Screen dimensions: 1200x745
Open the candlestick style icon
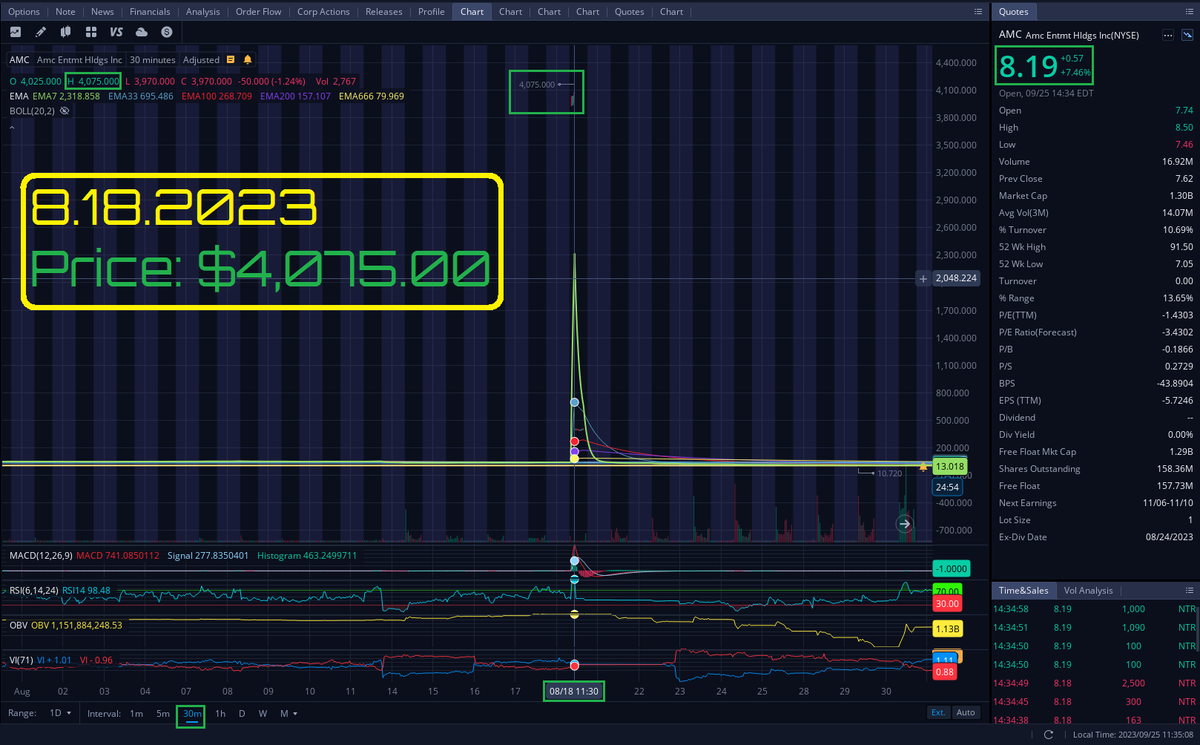(x=66, y=32)
